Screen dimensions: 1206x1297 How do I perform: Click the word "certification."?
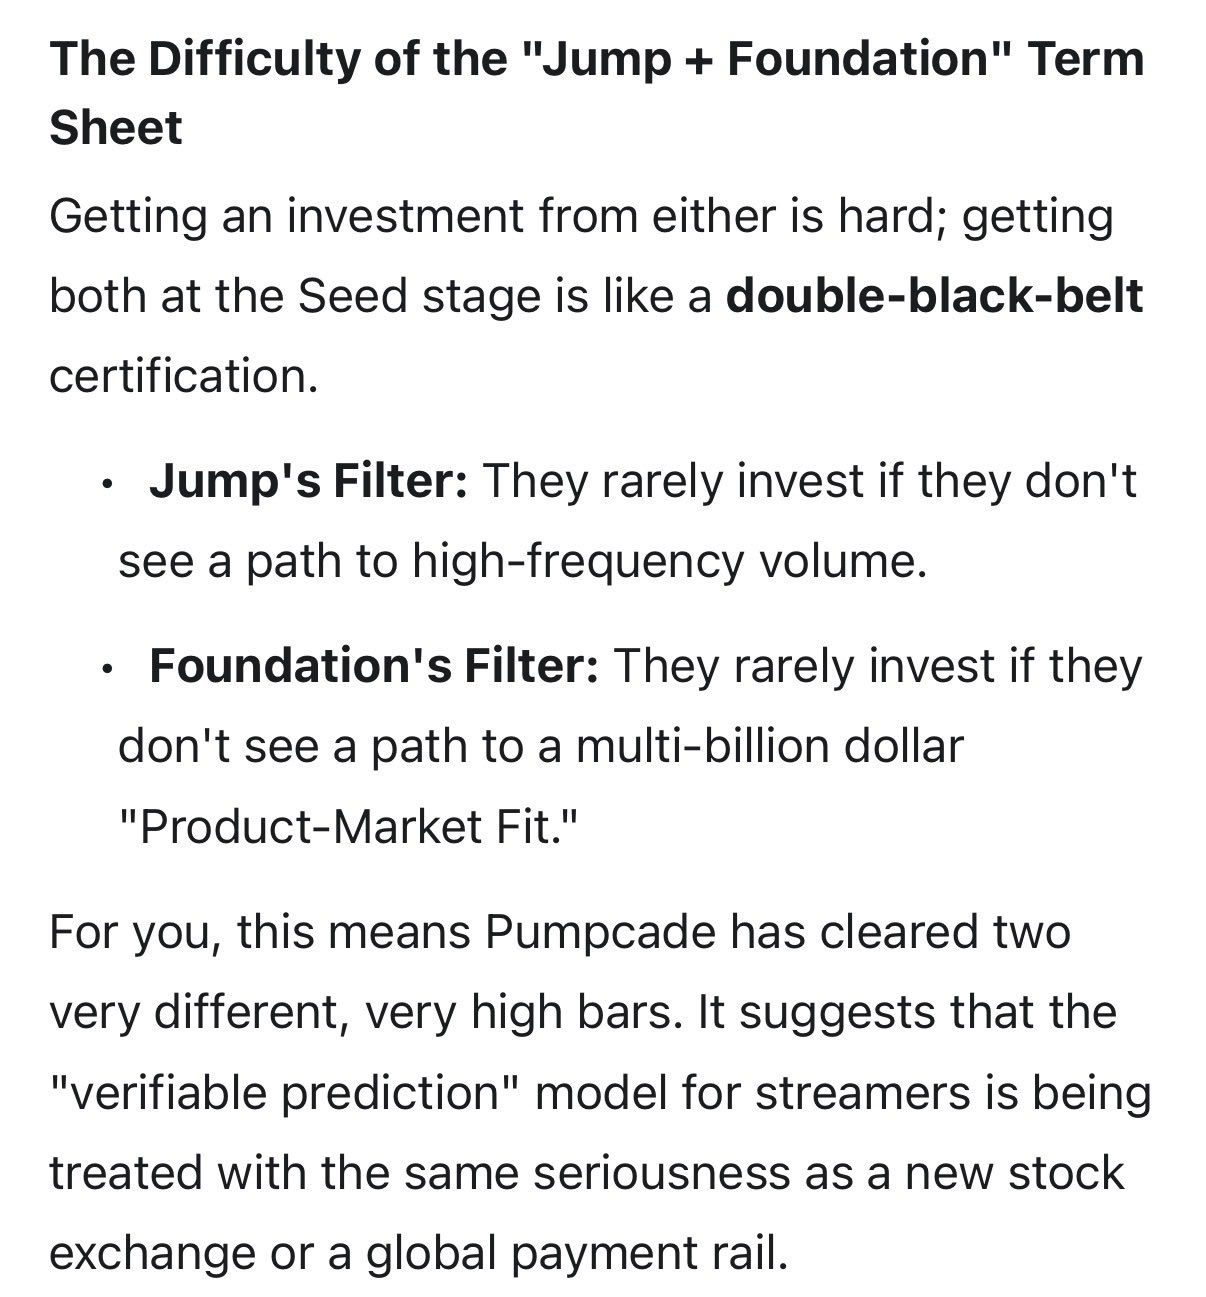pos(183,375)
